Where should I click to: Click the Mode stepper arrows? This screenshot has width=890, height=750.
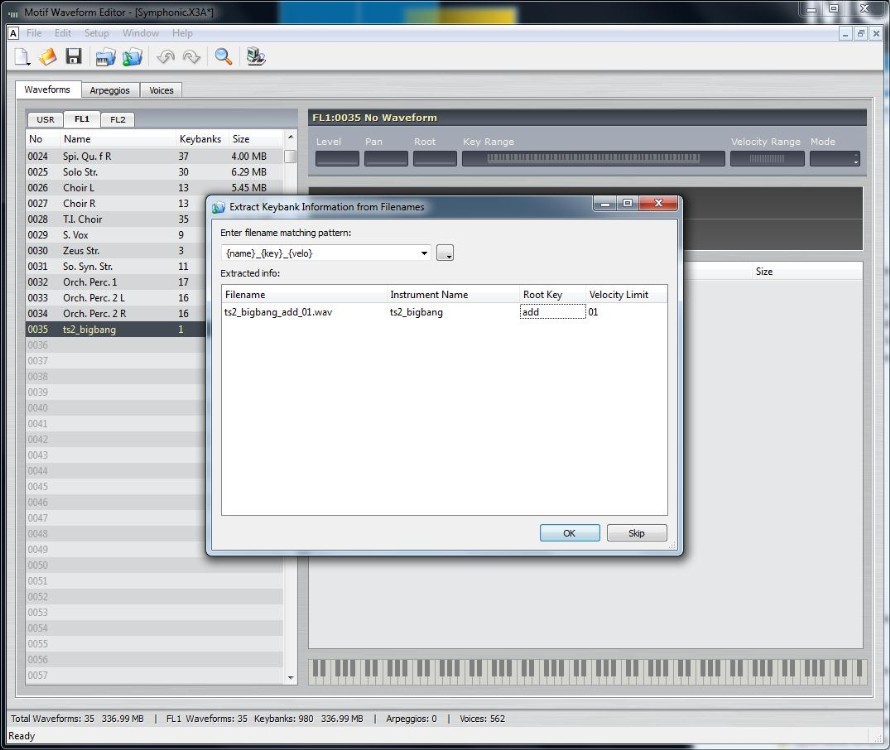tap(856, 159)
